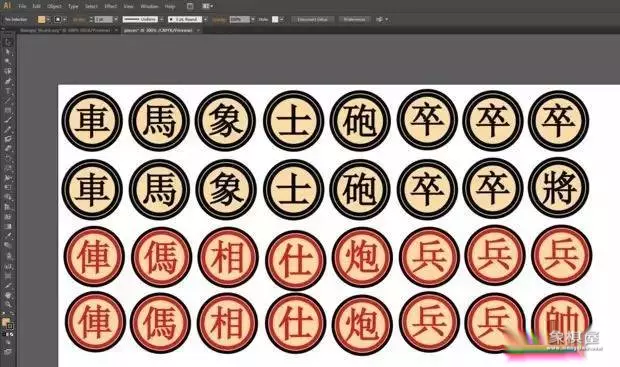Click the stroke weight input field
This screenshot has height=367, width=620.
click(103, 19)
